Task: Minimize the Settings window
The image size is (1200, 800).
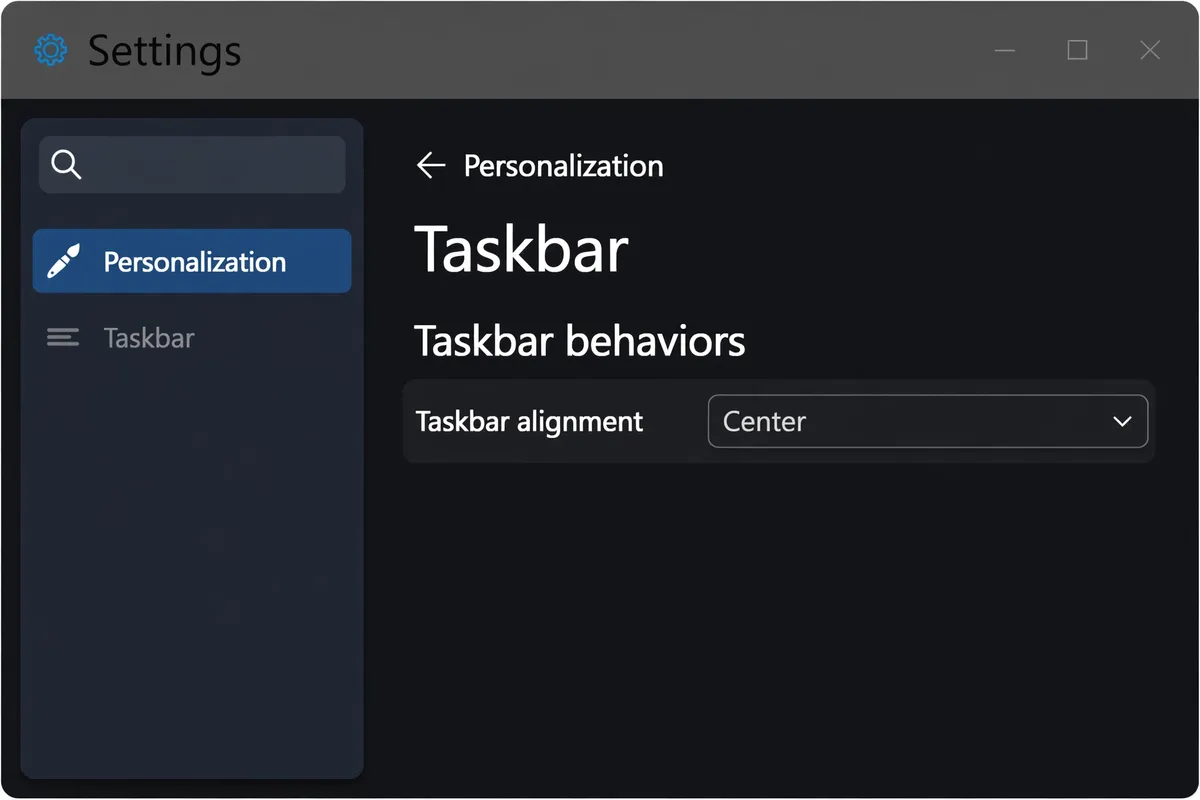Action: 1006,50
